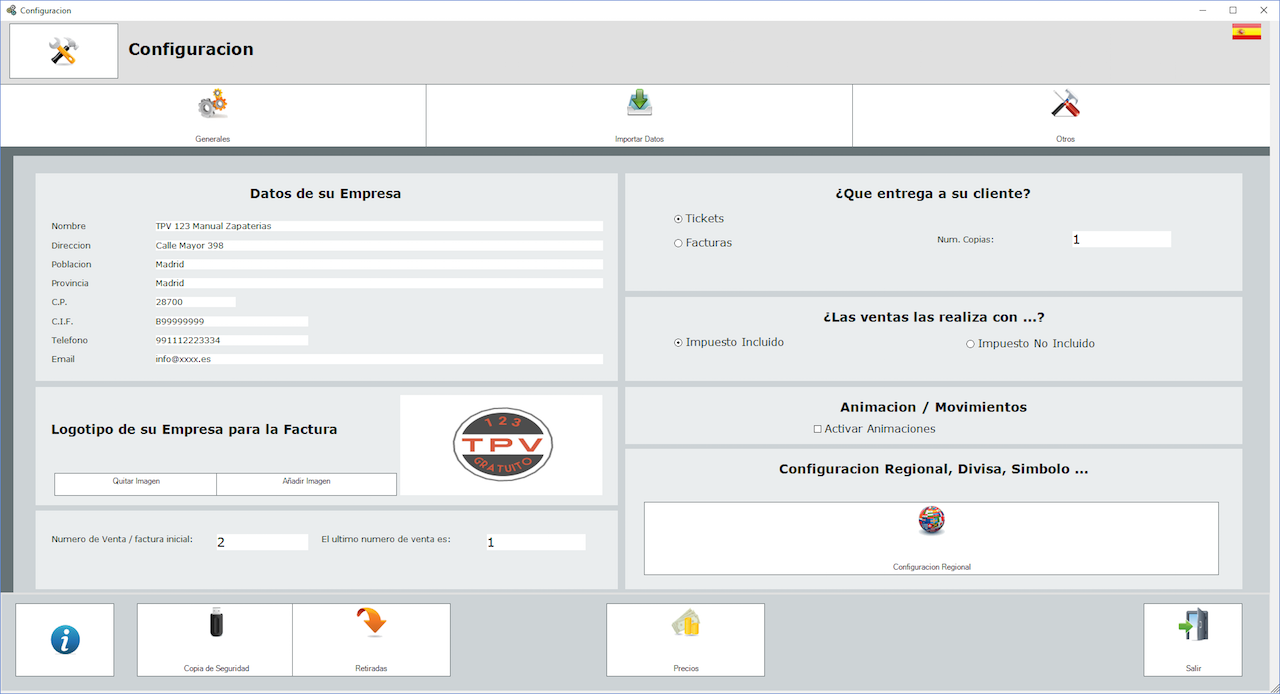Click the Nombre company name field
The image size is (1280, 694).
378,226
